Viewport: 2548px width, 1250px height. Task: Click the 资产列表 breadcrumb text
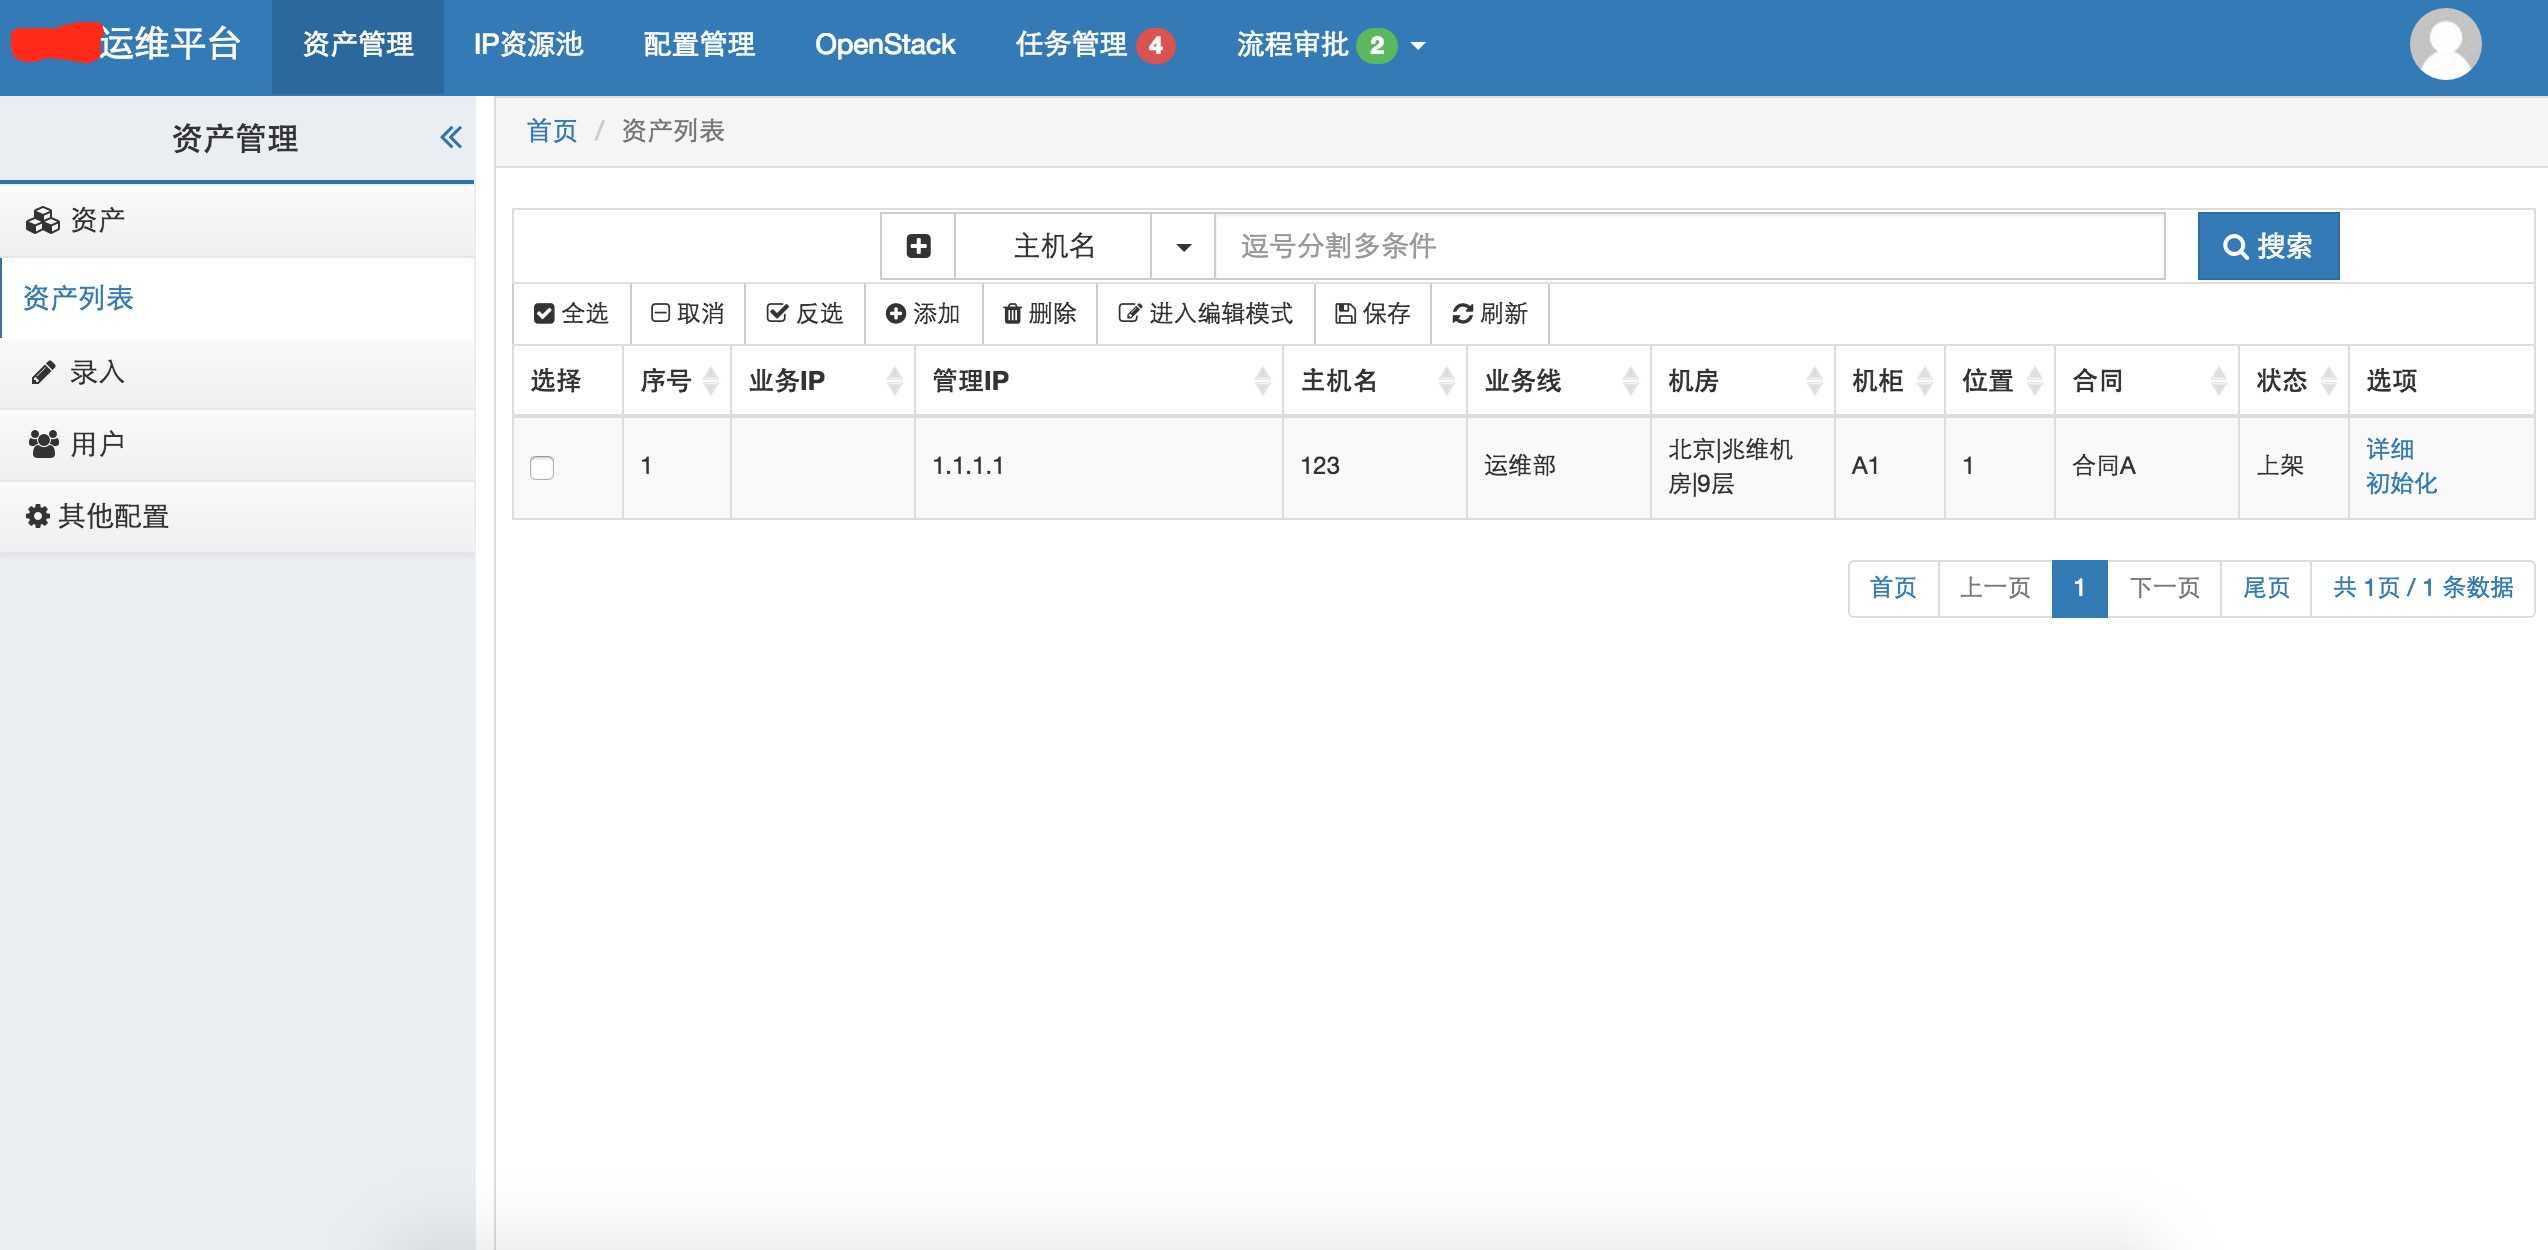coord(673,131)
